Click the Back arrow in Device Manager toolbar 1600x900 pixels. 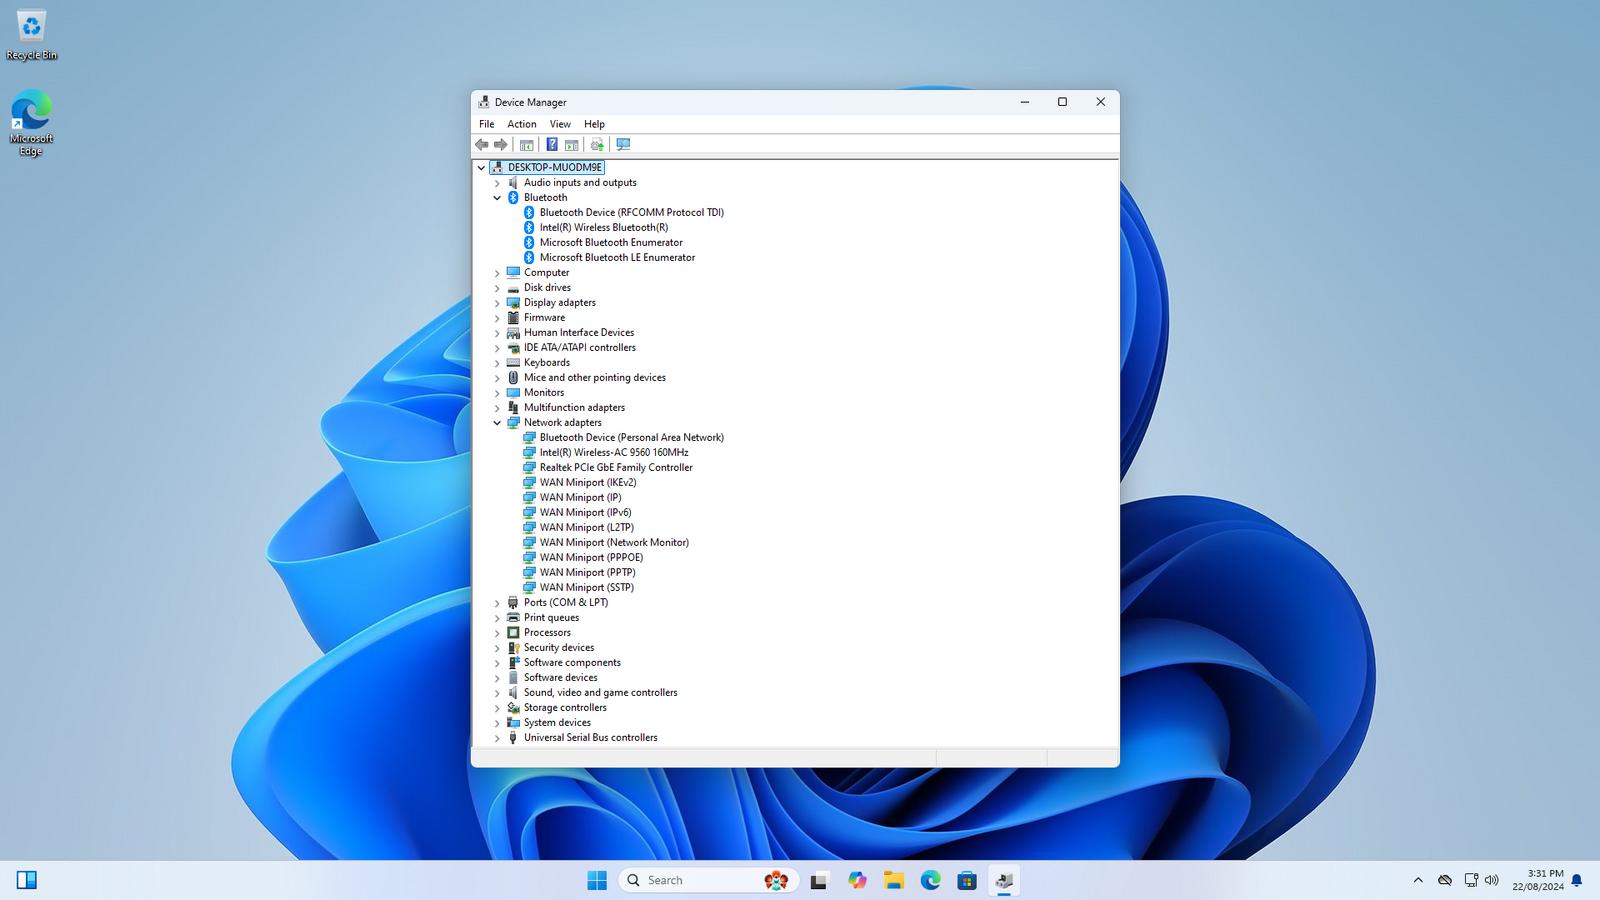(x=482, y=145)
